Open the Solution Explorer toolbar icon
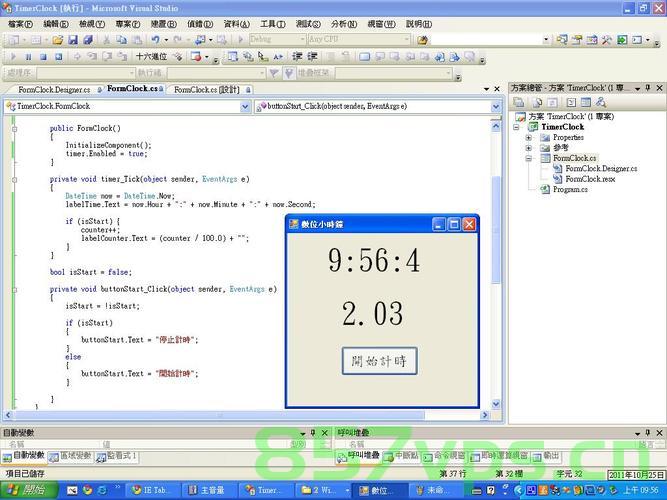 [x=562, y=40]
